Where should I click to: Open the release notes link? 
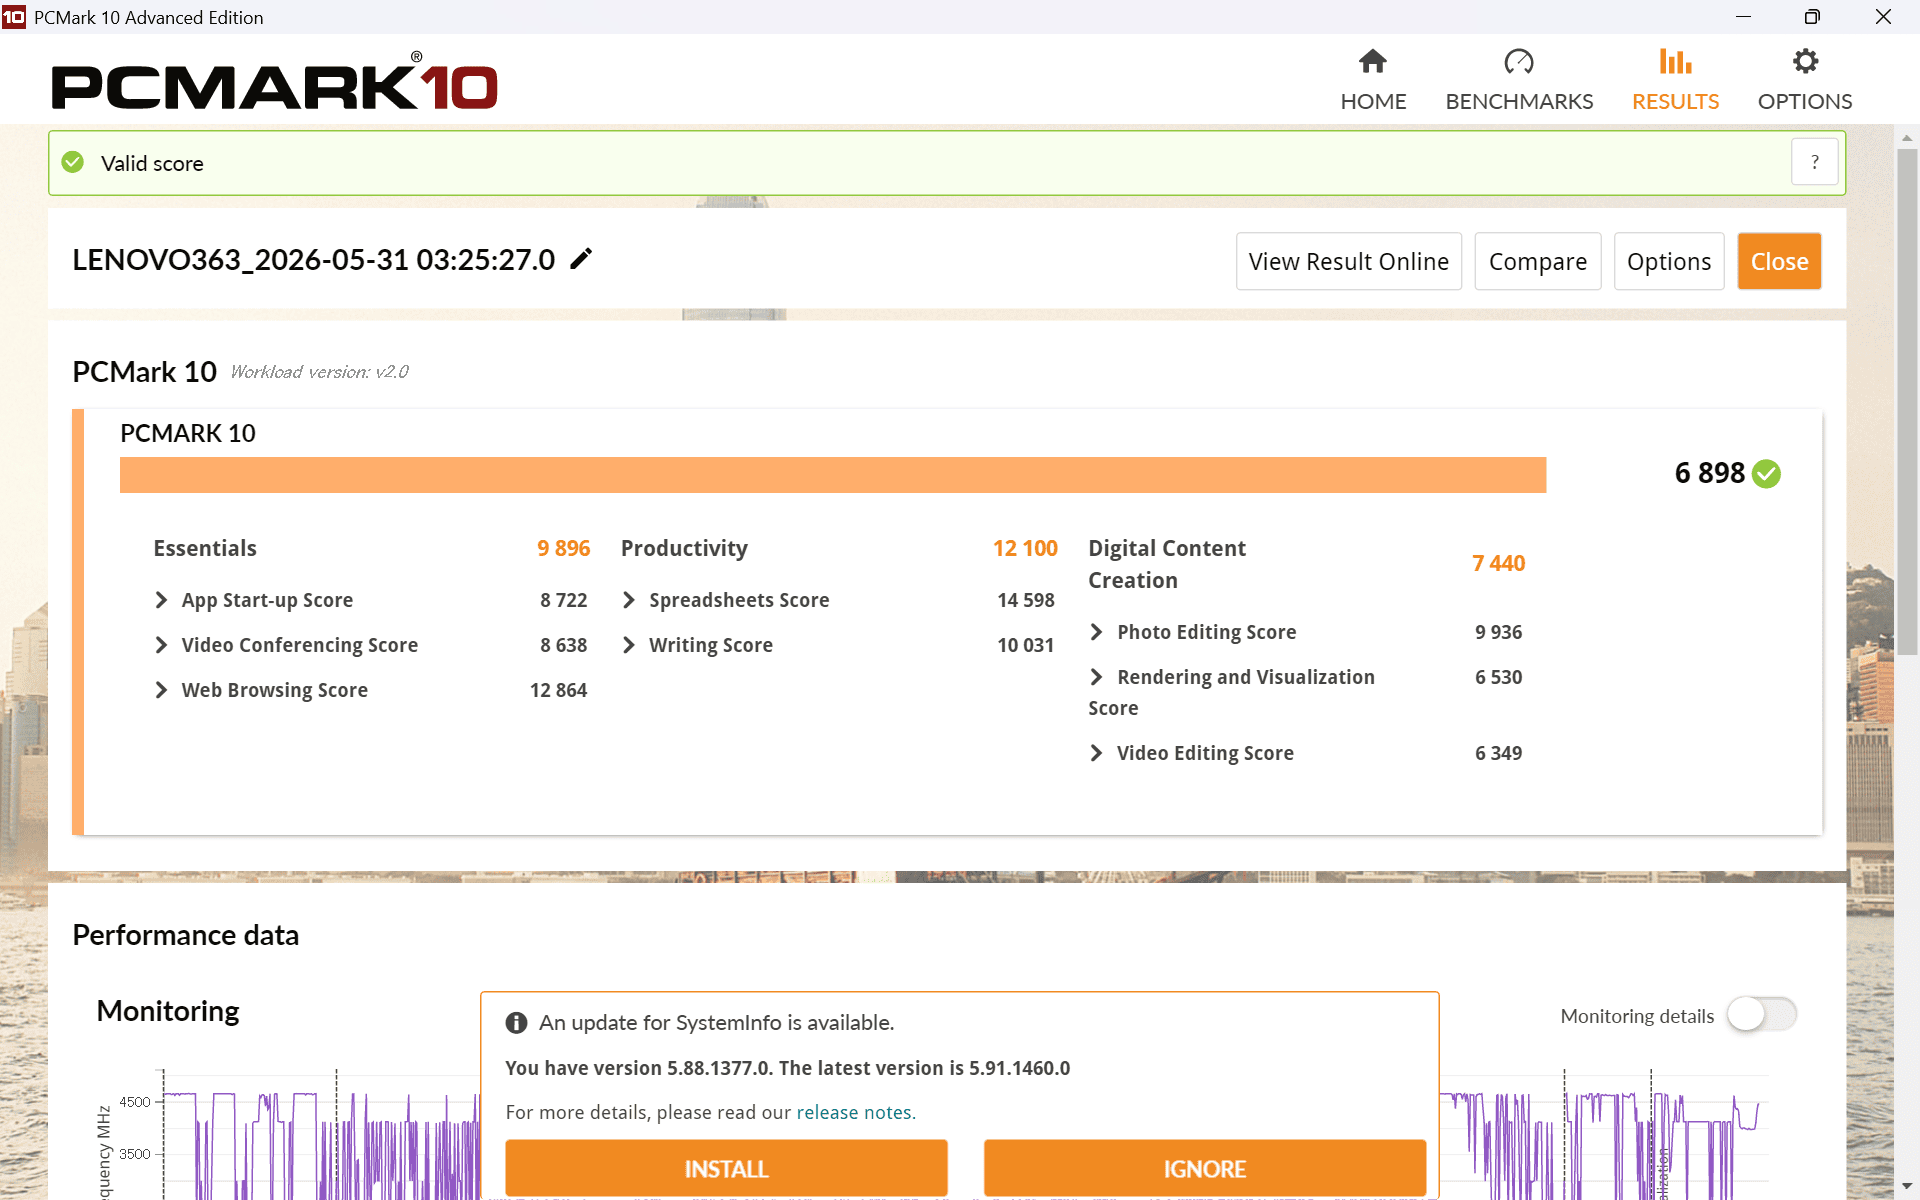click(x=856, y=1112)
